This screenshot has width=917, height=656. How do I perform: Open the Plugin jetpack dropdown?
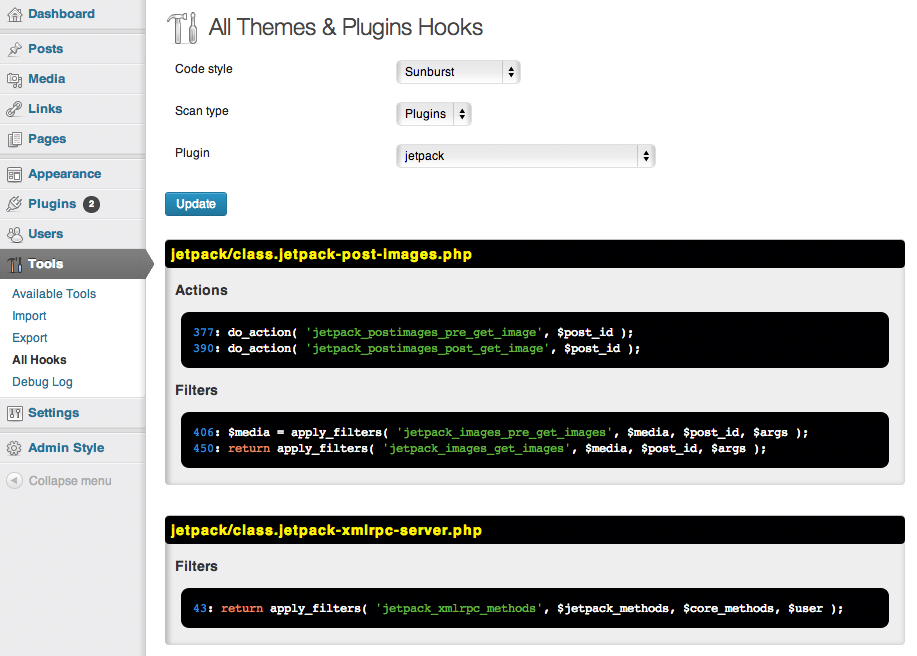click(x=526, y=156)
